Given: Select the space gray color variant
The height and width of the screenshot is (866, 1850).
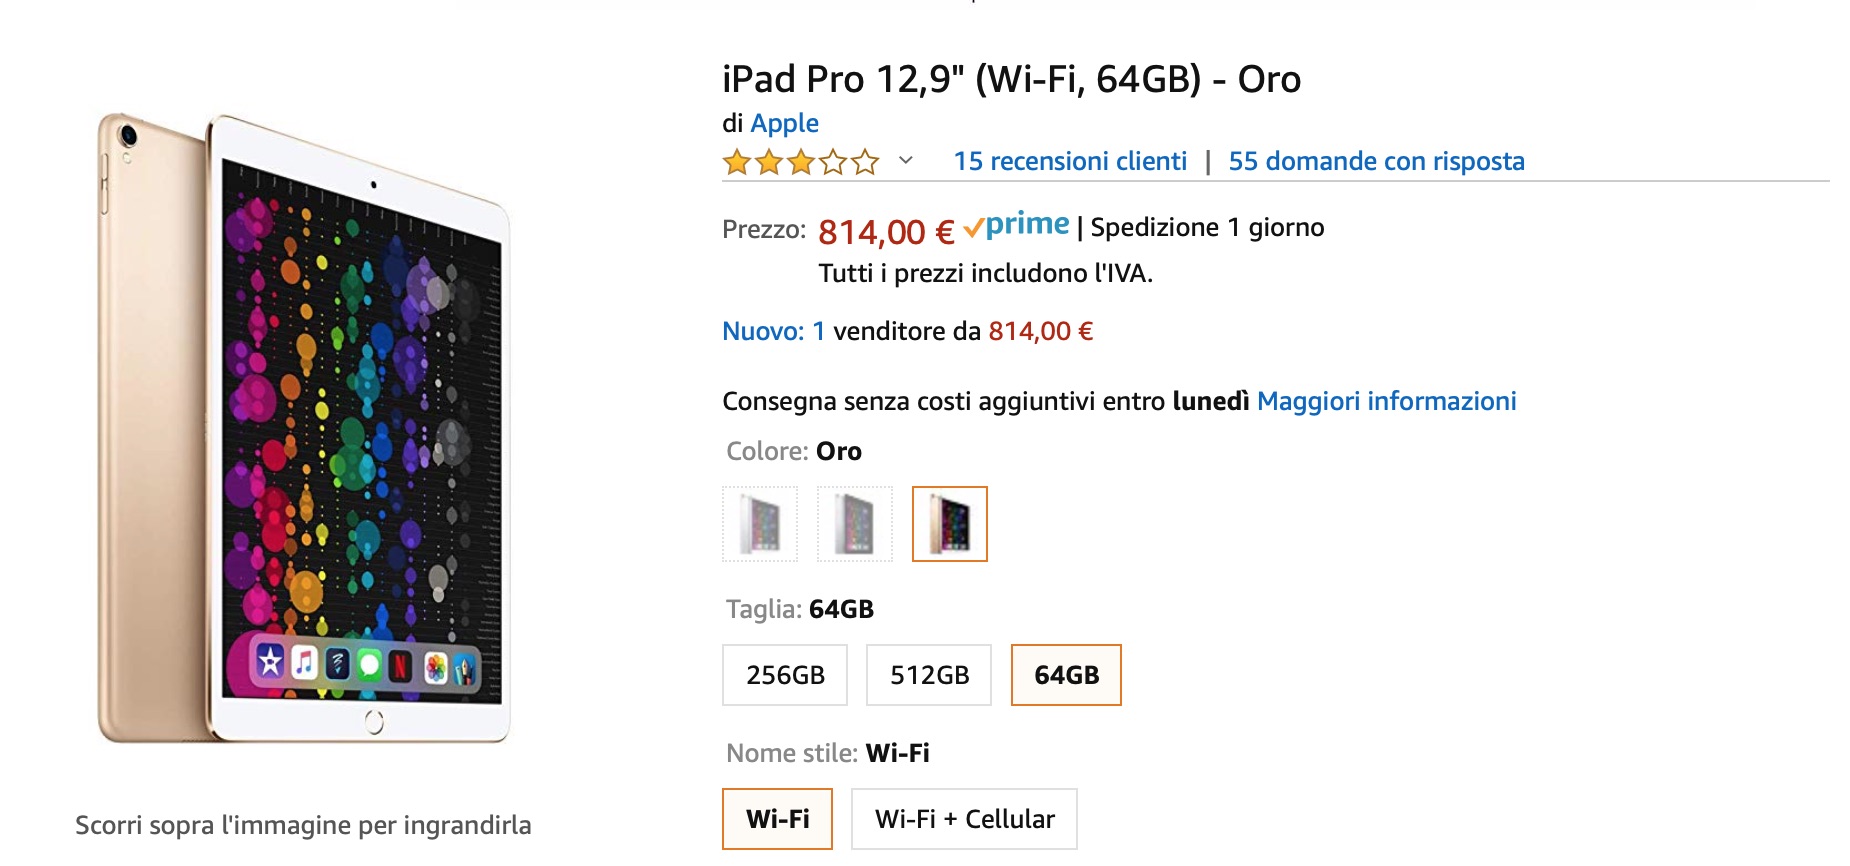Looking at the screenshot, I should pyautogui.click(x=853, y=523).
